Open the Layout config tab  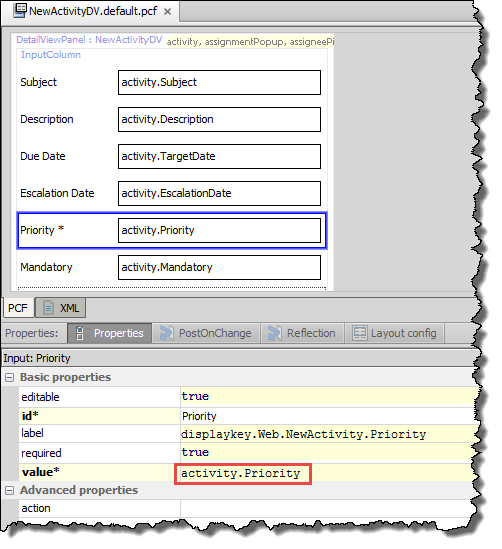[395, 333]
